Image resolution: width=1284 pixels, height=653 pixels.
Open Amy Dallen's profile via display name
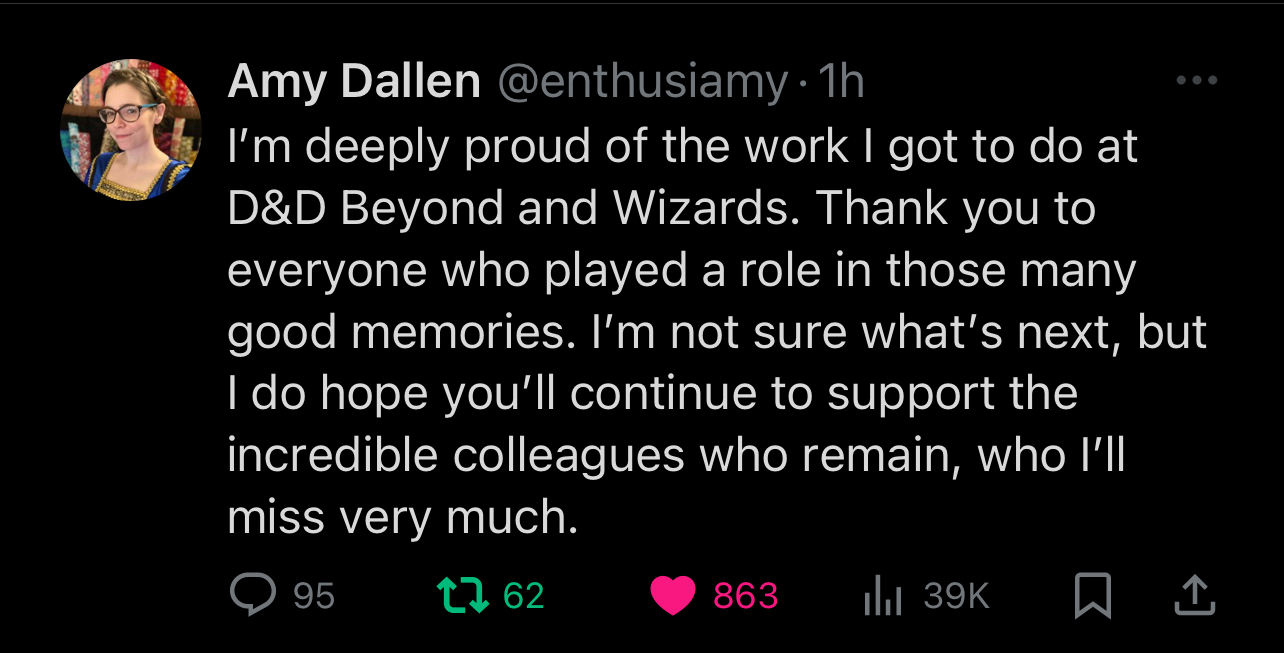click(x=354, y=82)
